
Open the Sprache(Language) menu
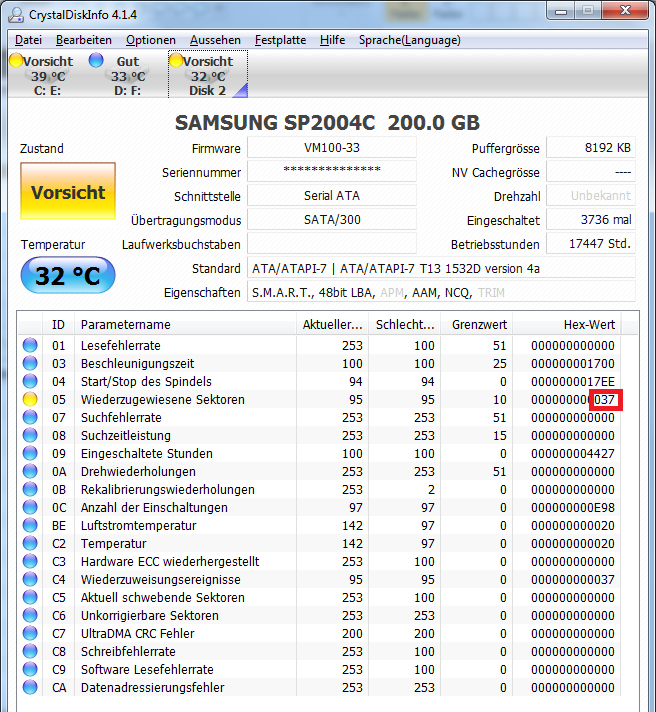pyautogui.click(x=409, y=40)
